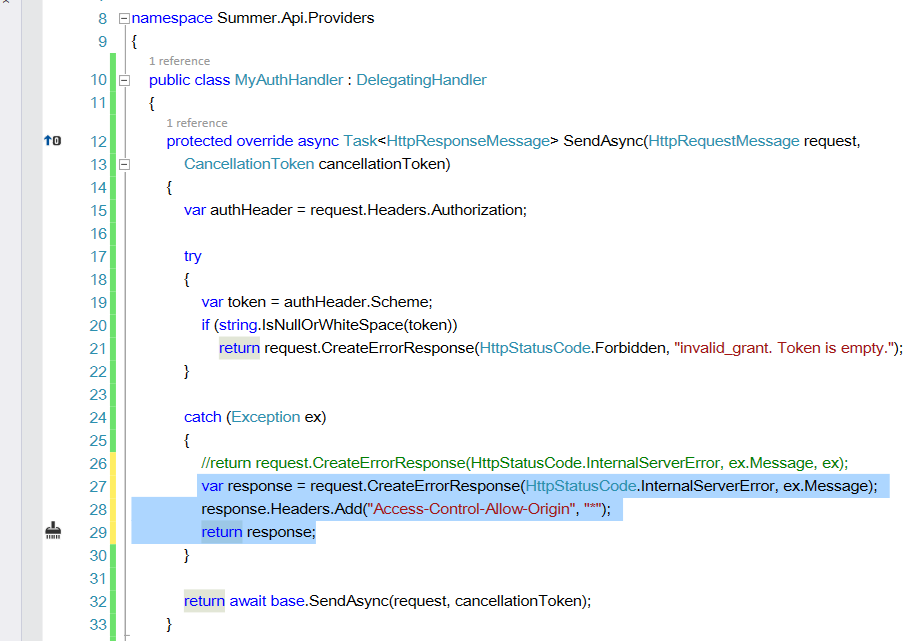Image resolution: width=919 pixels, height=641 pixels.
Task: Click the DelegatingHandler base class name
Action: pos(421,80)
